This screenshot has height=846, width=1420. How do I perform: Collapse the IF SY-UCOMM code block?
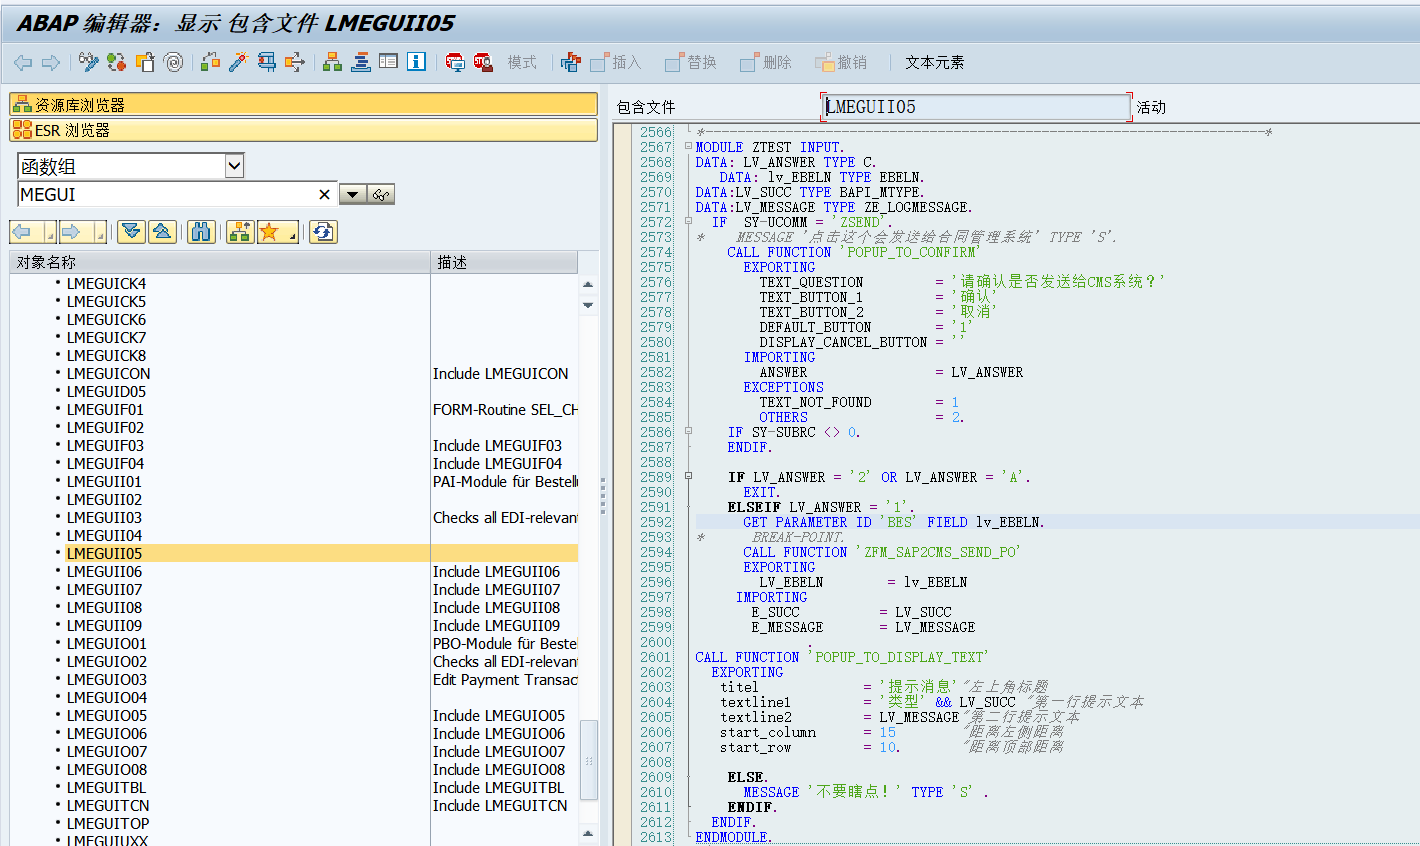(688, 222)
